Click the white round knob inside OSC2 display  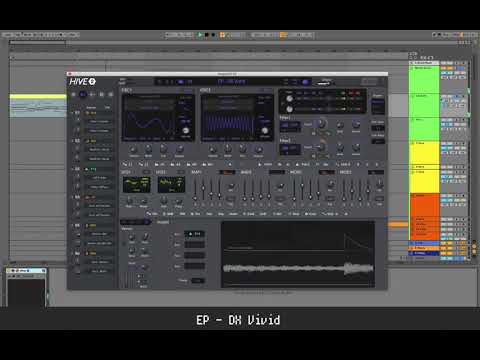[265, 130]
